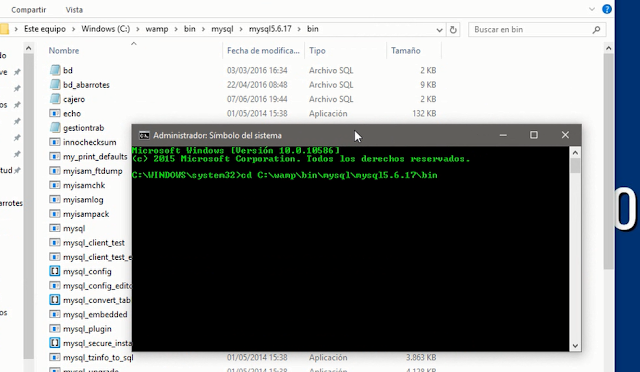Open the Vista ribbon tab
640x372 pixels.
coord(74,10)
